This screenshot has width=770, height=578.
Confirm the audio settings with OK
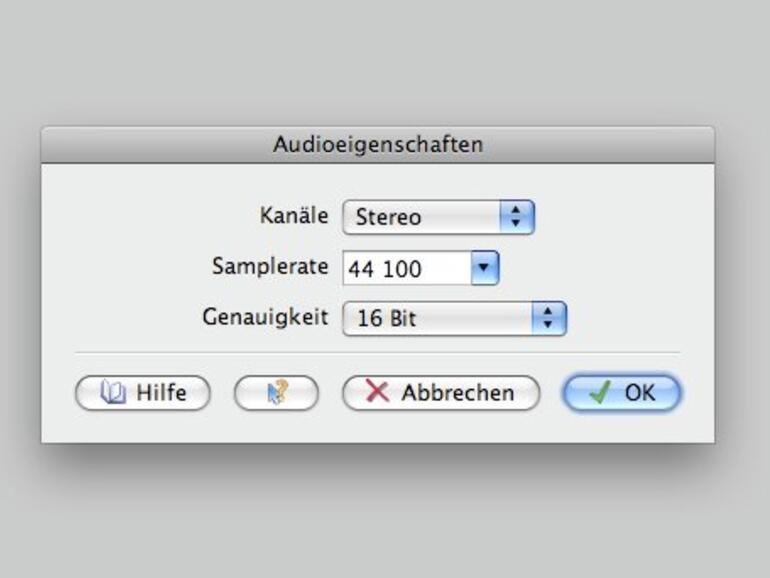[x=622, y=393]
